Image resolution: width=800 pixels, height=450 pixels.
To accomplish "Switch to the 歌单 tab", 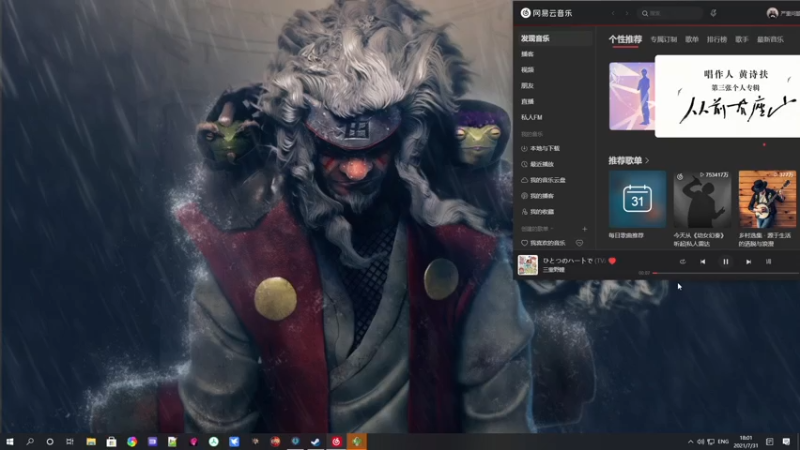I will click(692, 39).
